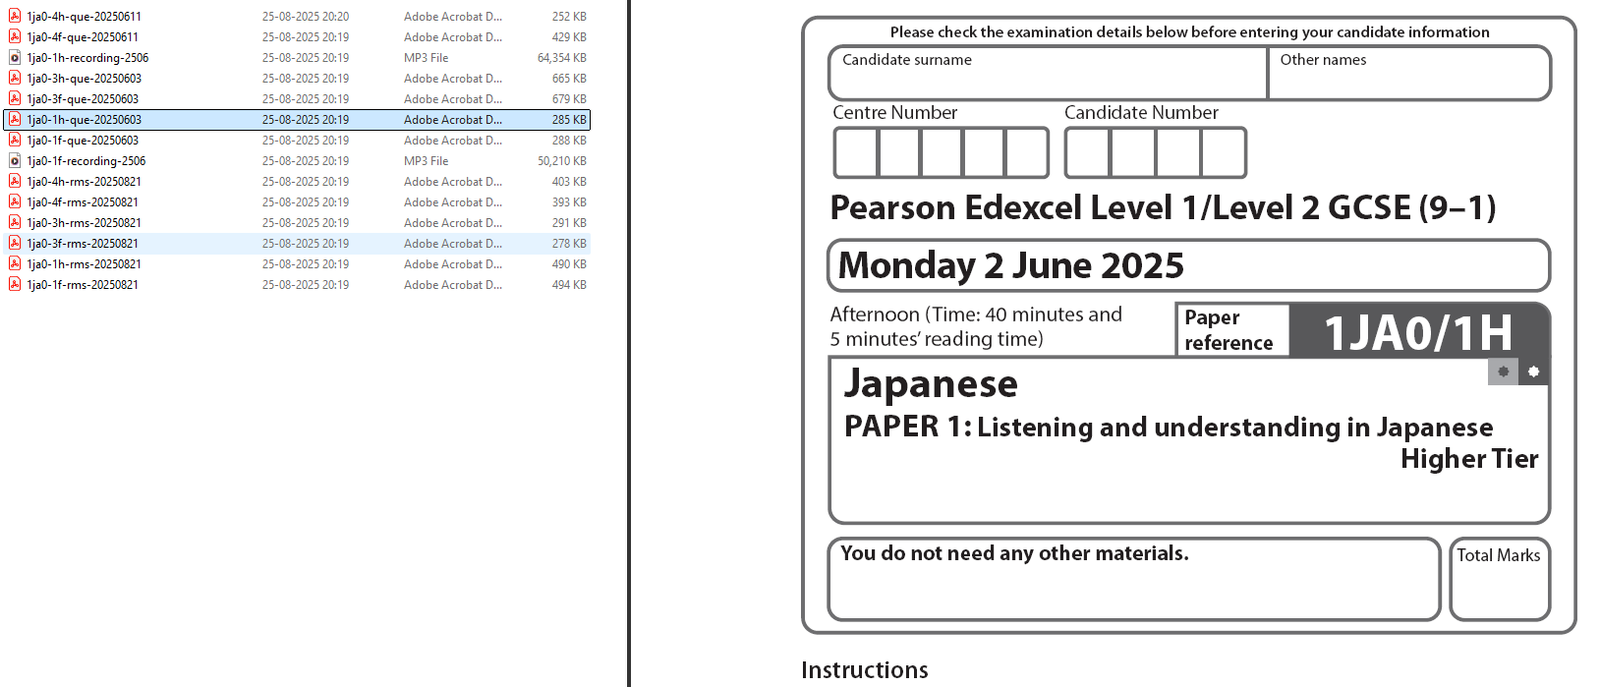Click the 393 KB size value
The height and width of the screenshot is (687, 1600).
[x=569, y=202]
